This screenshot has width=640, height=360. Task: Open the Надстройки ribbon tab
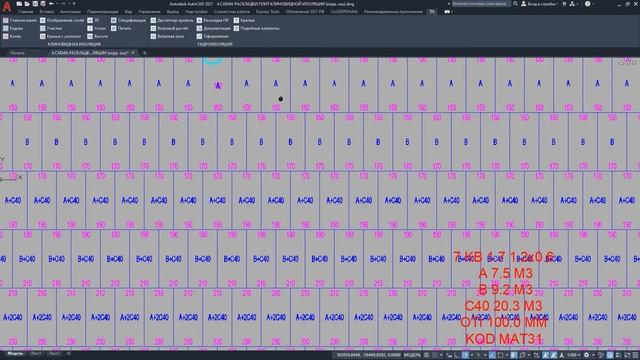pos(196,12)
